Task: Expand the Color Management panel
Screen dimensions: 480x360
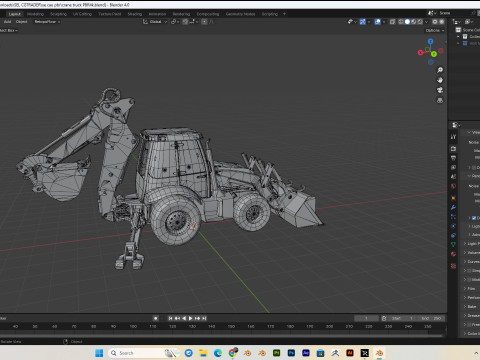Action: (x=471, y=333)
